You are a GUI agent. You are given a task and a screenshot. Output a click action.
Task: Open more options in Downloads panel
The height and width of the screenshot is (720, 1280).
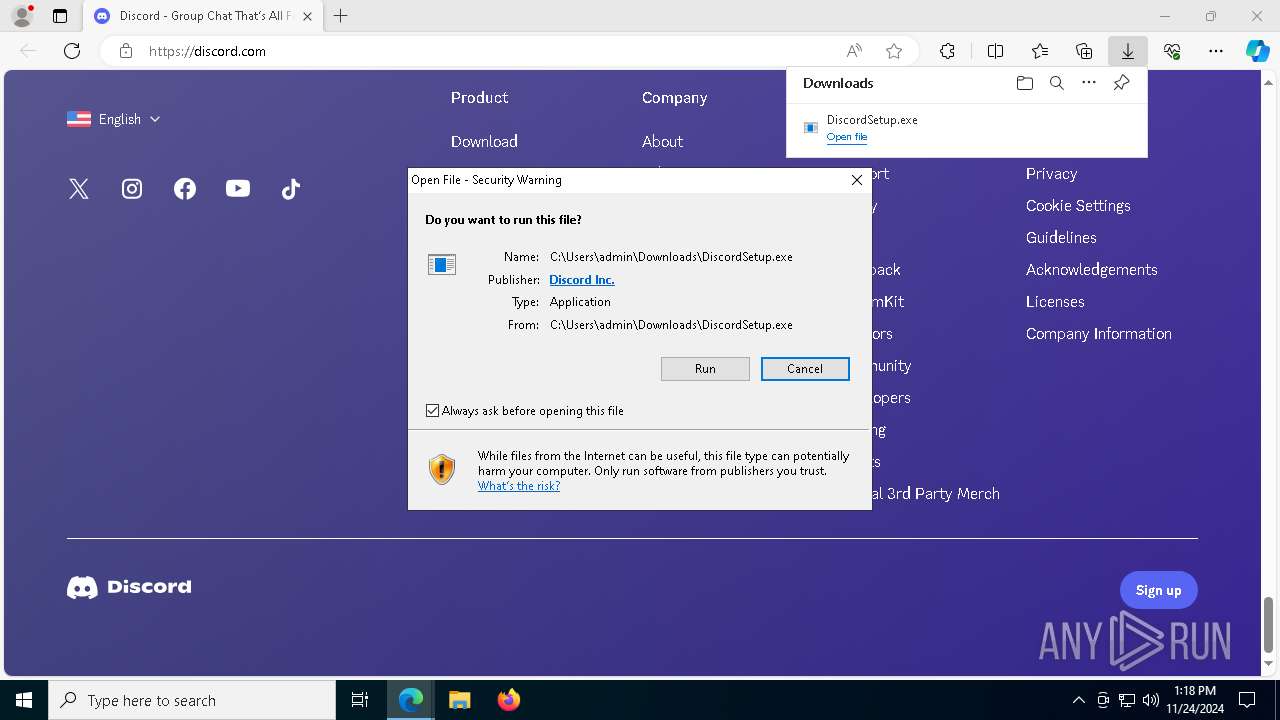coord(1089,83)
